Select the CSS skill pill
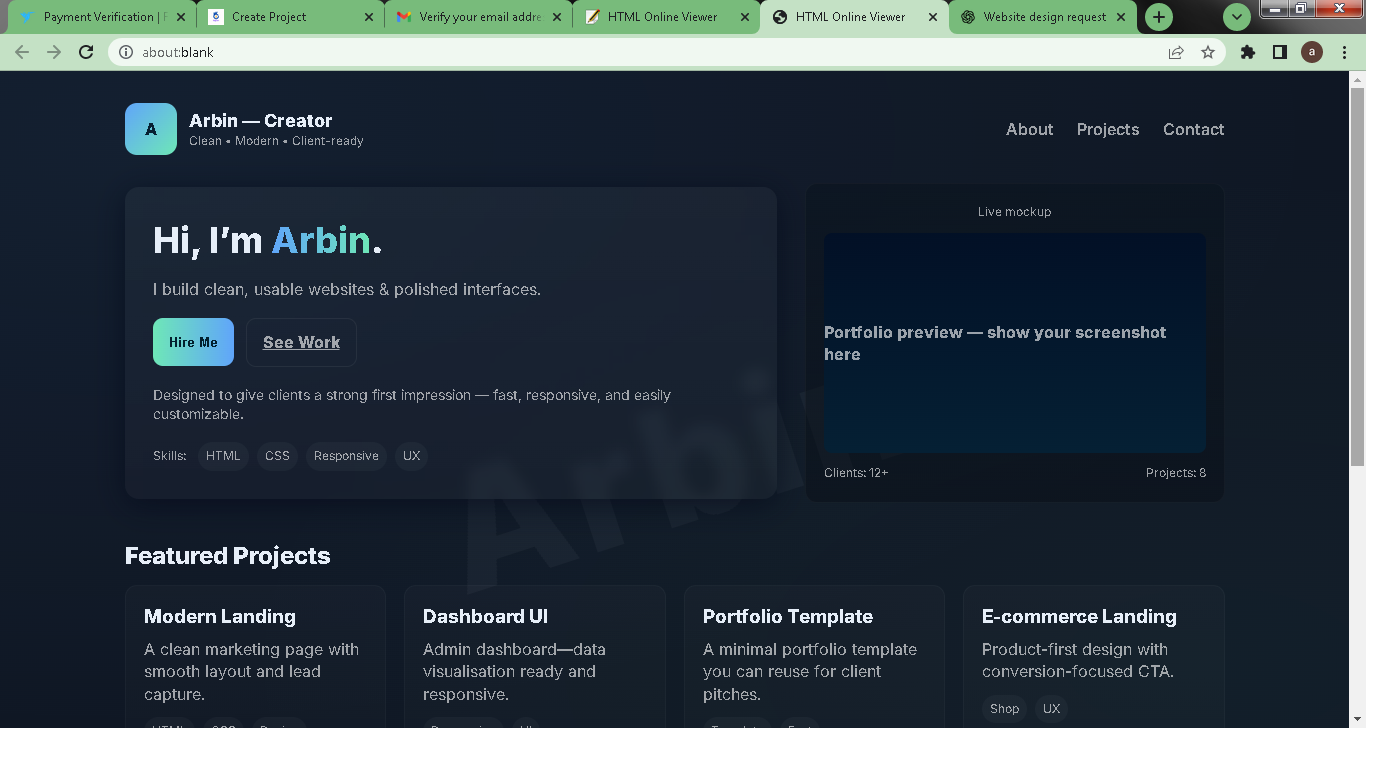The height and width of the screenshot is (760, 1376). 277,456
